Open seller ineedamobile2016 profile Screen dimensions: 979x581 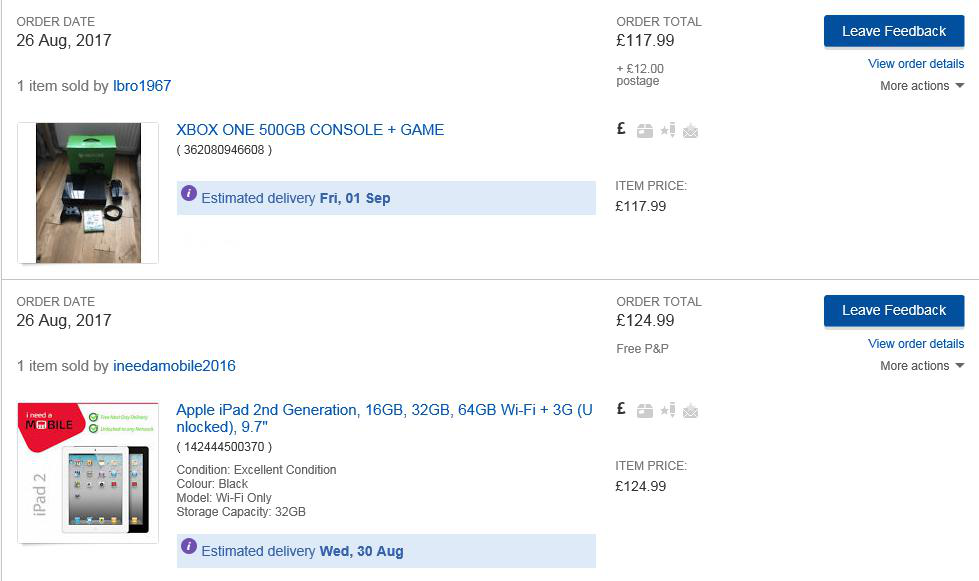click(174, 366)
